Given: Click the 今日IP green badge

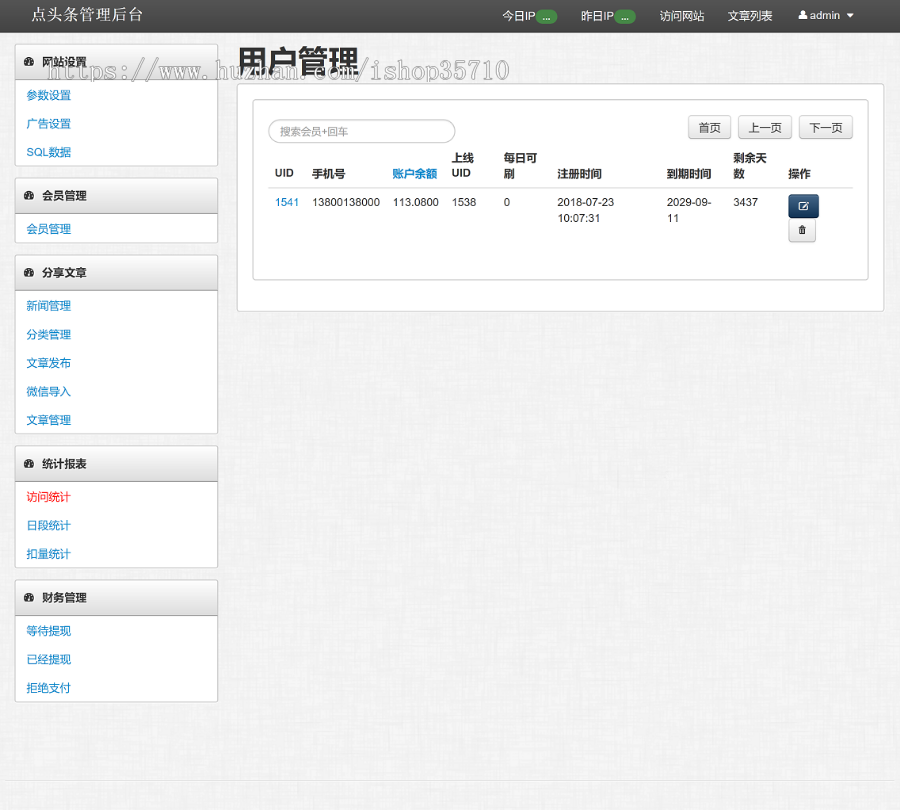Looking at the screenshot, I should pos(546,16).
